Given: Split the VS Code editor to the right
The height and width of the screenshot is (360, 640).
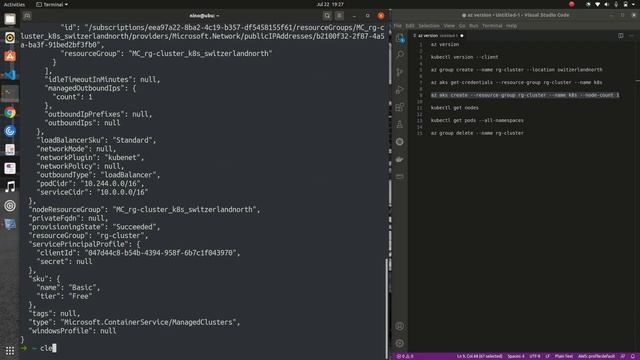Looking at the screenshot, I should coord(620,36).
